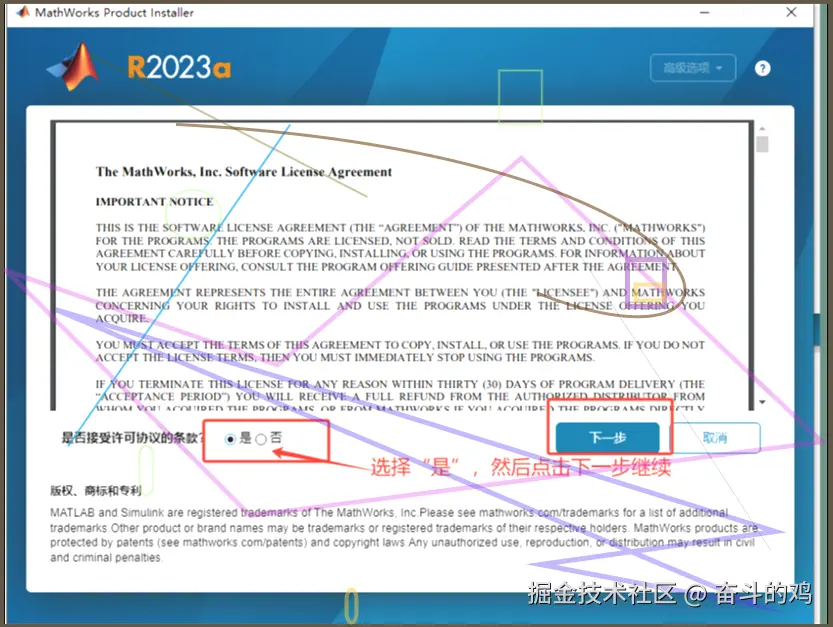This screenshot has width=833, height=627.
Task: Click the 'The MathWorks, Inc. Software License Agreement' title
Action: 244,172
